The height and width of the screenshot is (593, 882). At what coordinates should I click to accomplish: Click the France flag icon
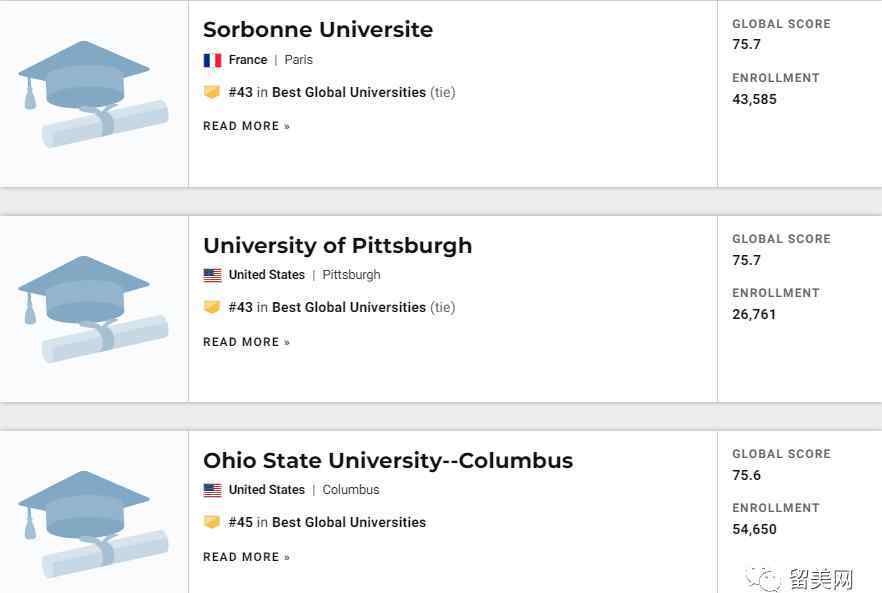click(x=212, y=60)
